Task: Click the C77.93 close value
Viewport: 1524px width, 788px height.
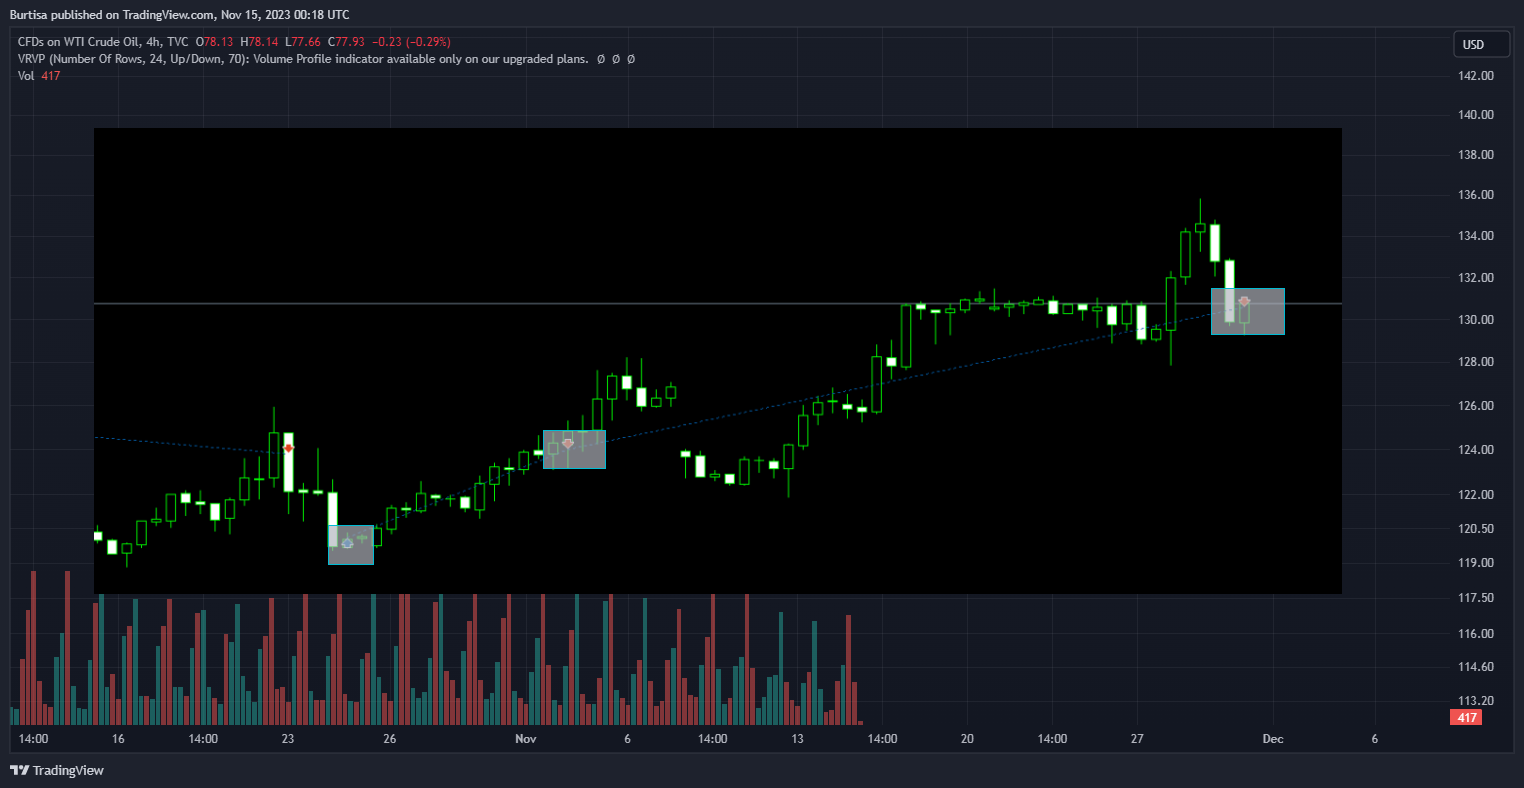Action: click(346, 42)
